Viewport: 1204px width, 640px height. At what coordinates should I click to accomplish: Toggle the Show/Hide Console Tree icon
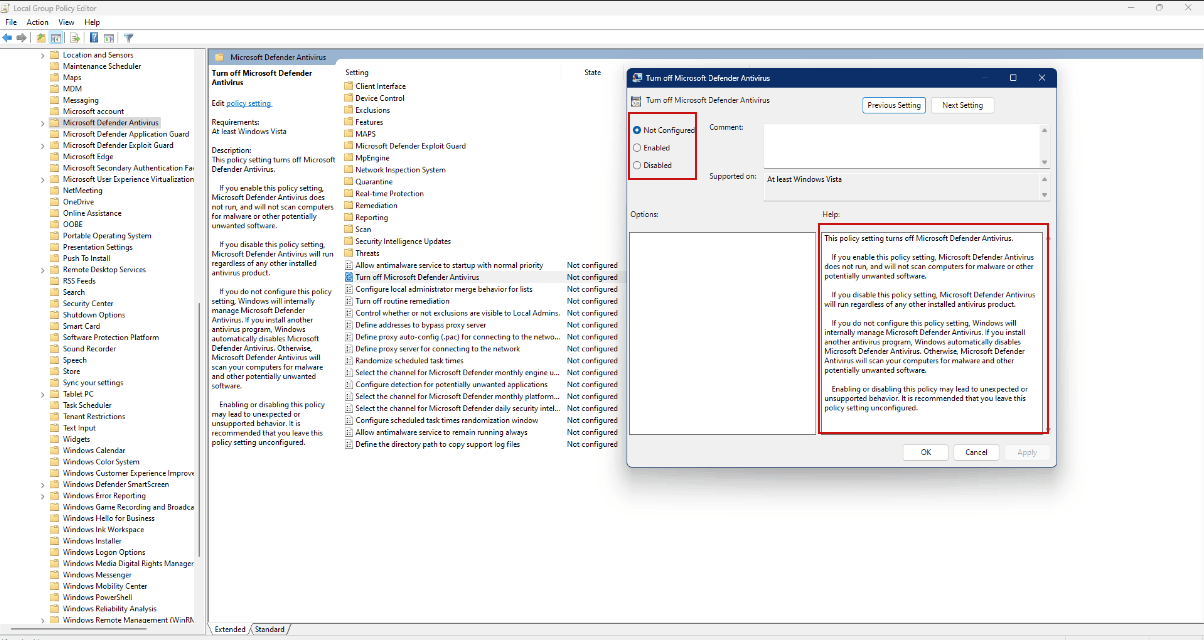[x=56, y=38]
